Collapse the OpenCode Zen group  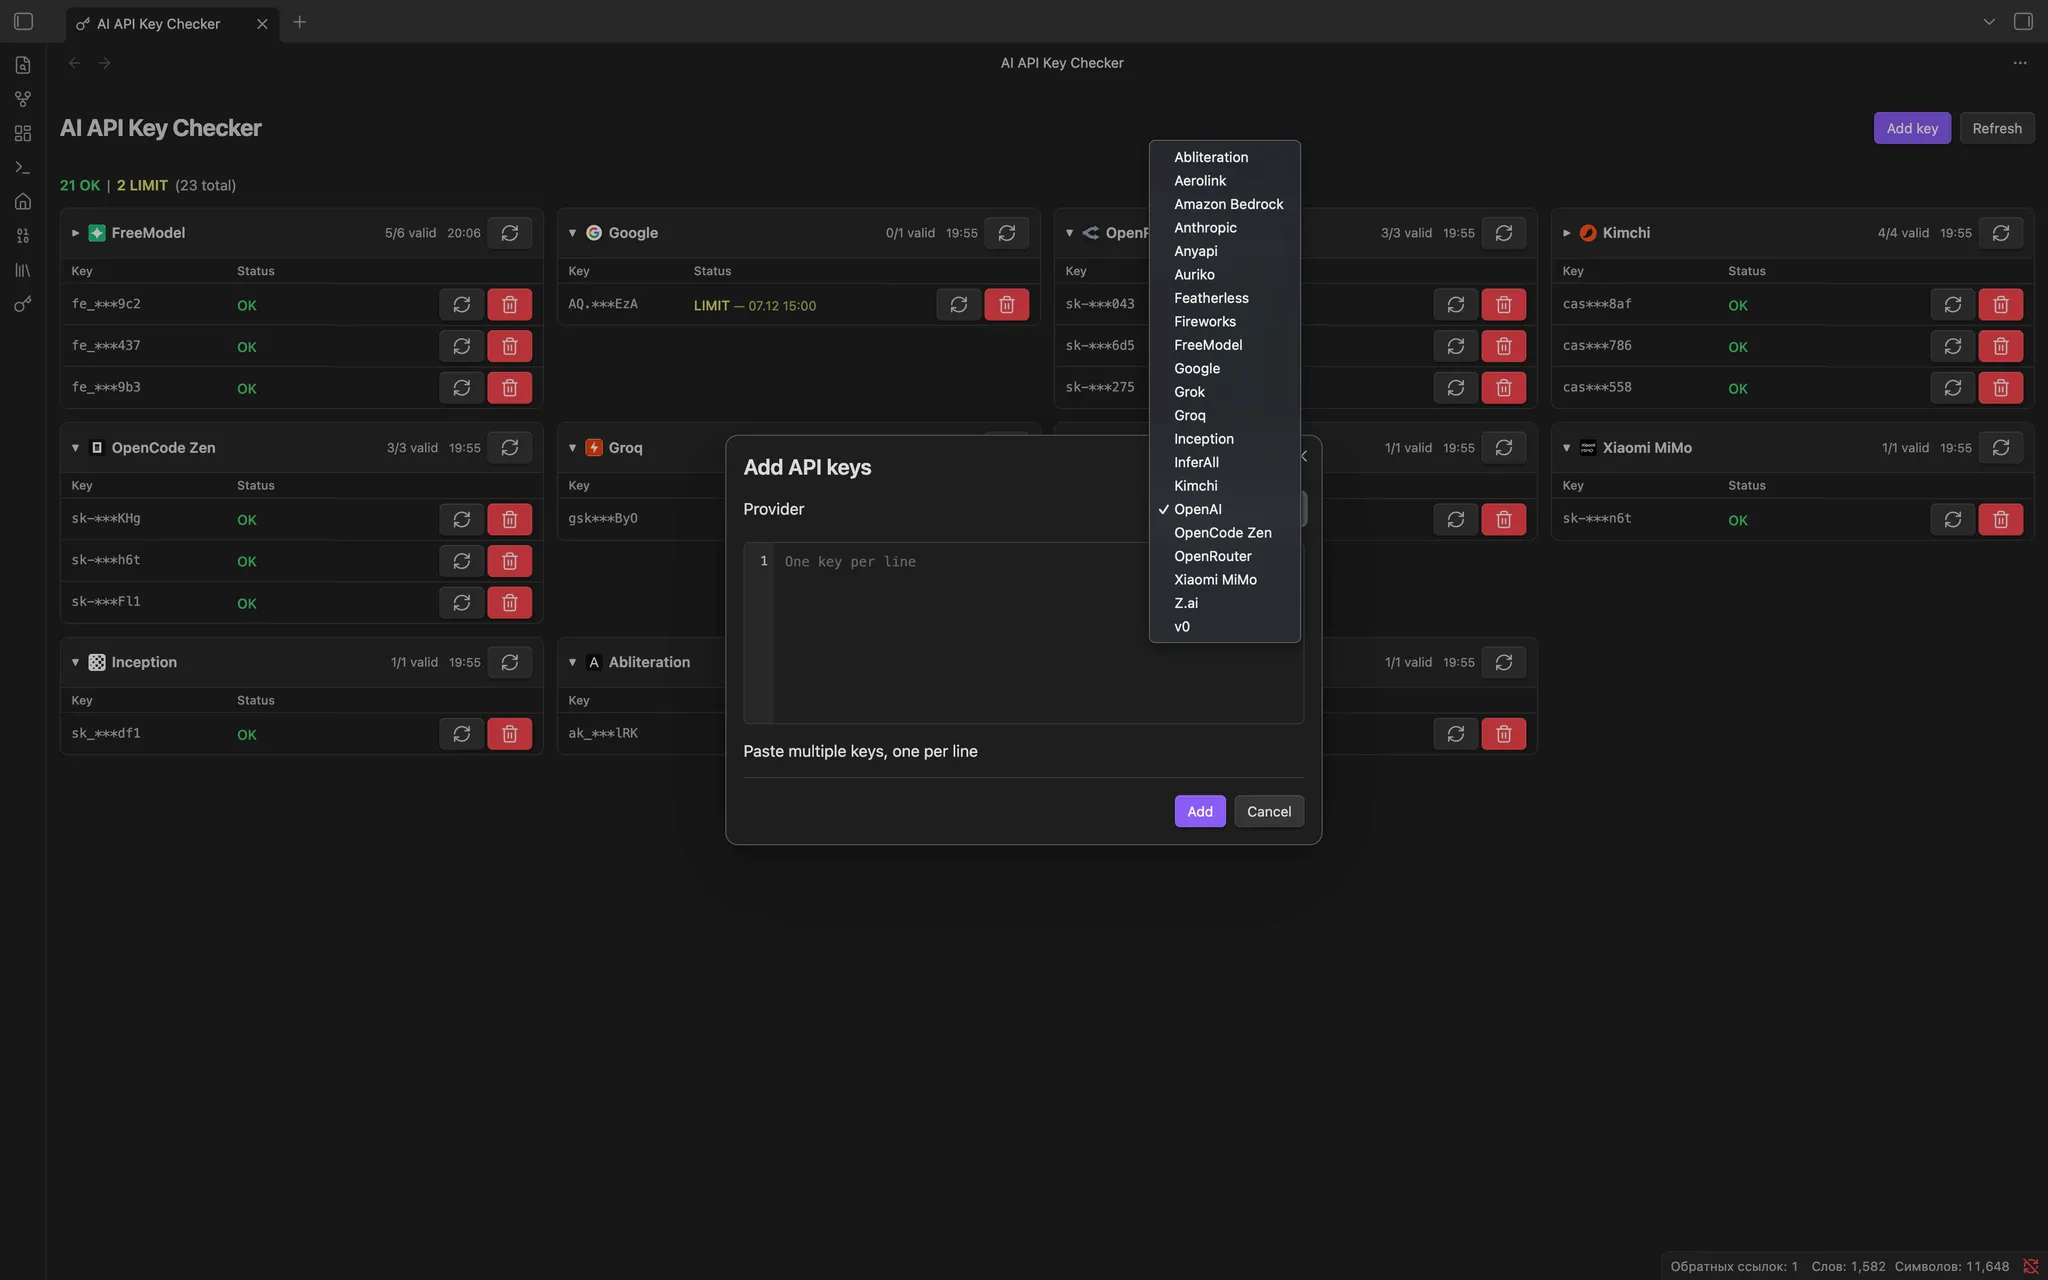pos(75,448)
